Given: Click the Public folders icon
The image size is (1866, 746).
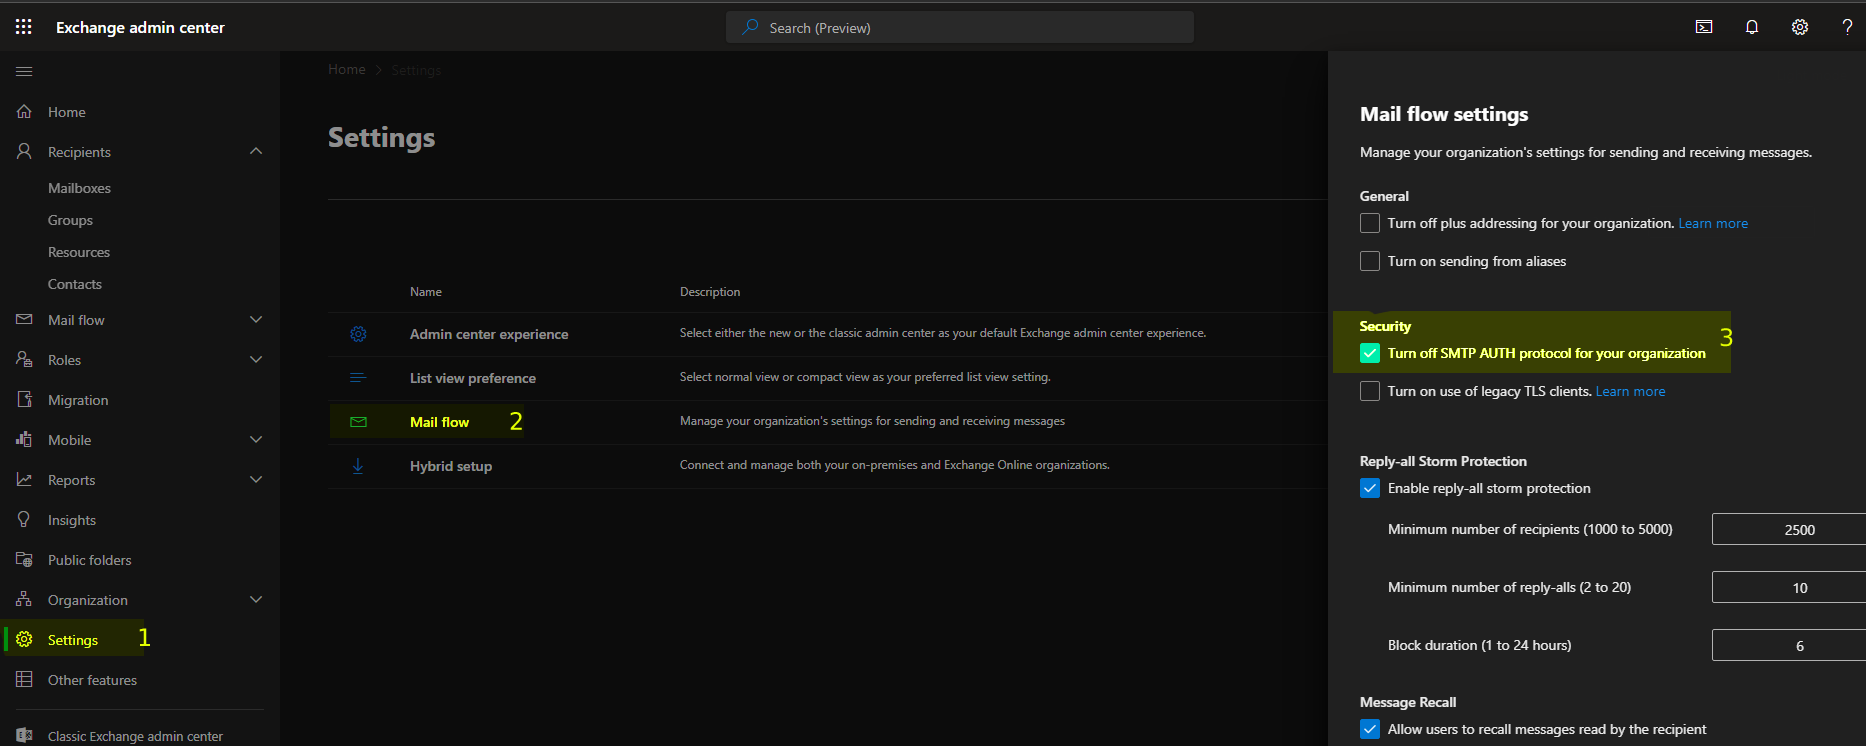Looking at the screenshot, I should point(24,559).
